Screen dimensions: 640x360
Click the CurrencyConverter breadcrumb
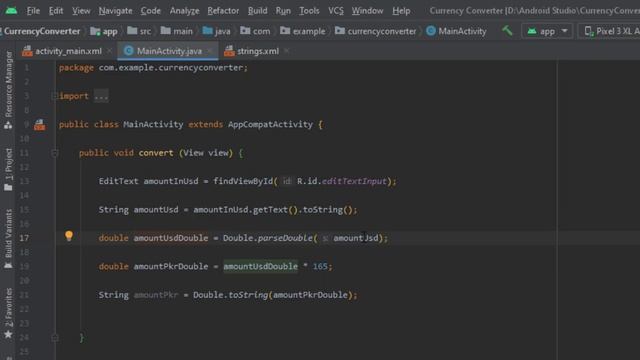point(42,31)
